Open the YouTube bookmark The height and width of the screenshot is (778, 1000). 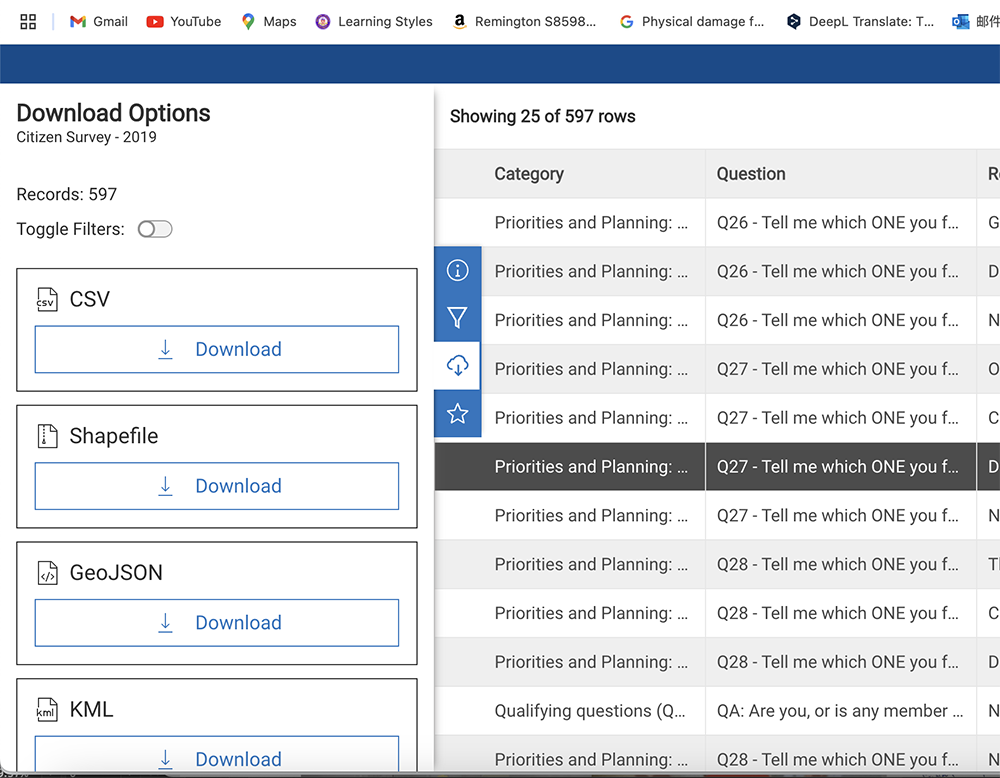click(x=182, y=21)
